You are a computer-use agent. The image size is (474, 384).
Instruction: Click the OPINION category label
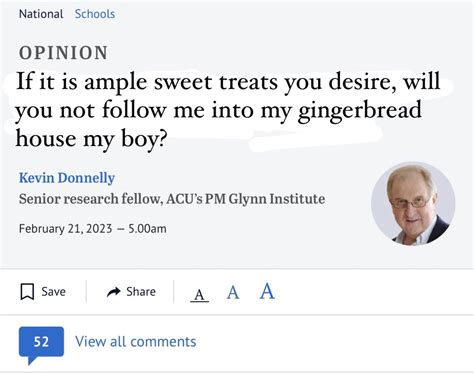click(x=63, y=53)
